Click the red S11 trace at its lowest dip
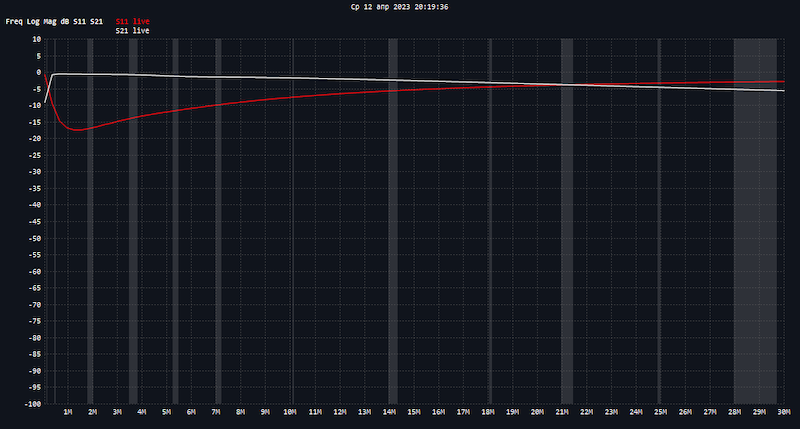The width and height of the screenshot is (800, 429). (76, 130)
